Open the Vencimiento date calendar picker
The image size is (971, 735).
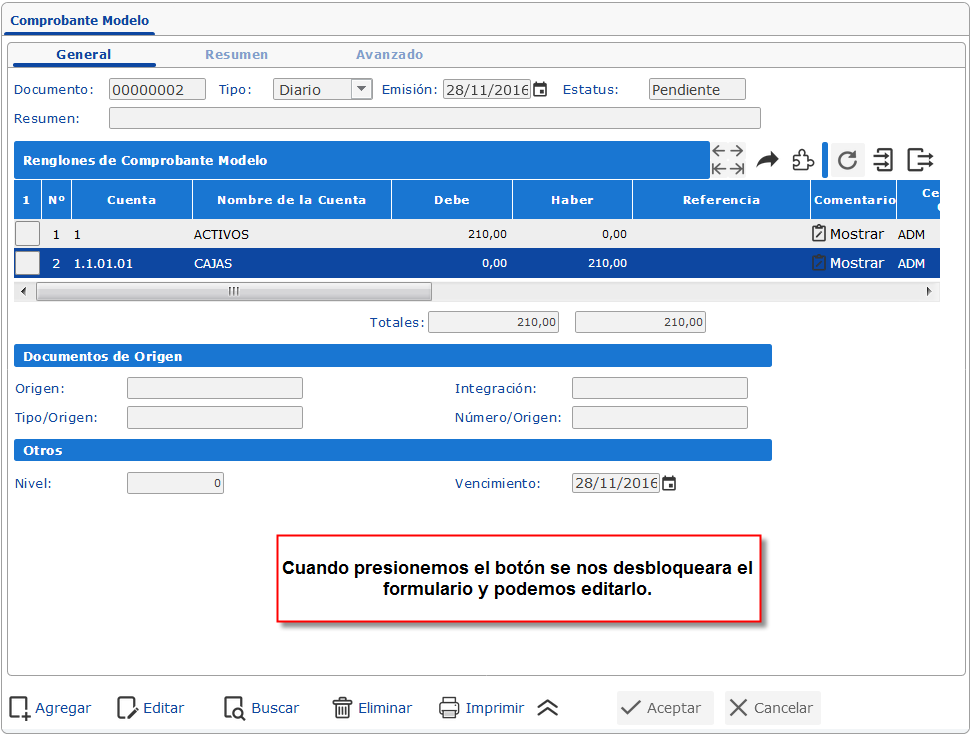668,482
